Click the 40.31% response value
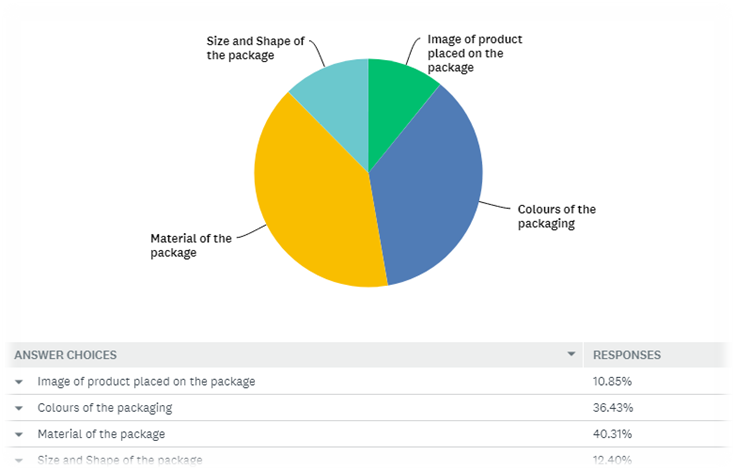Image resolution: width=735 pixels, height=470 pixels. pyautogui.click(x=613, y=435)
